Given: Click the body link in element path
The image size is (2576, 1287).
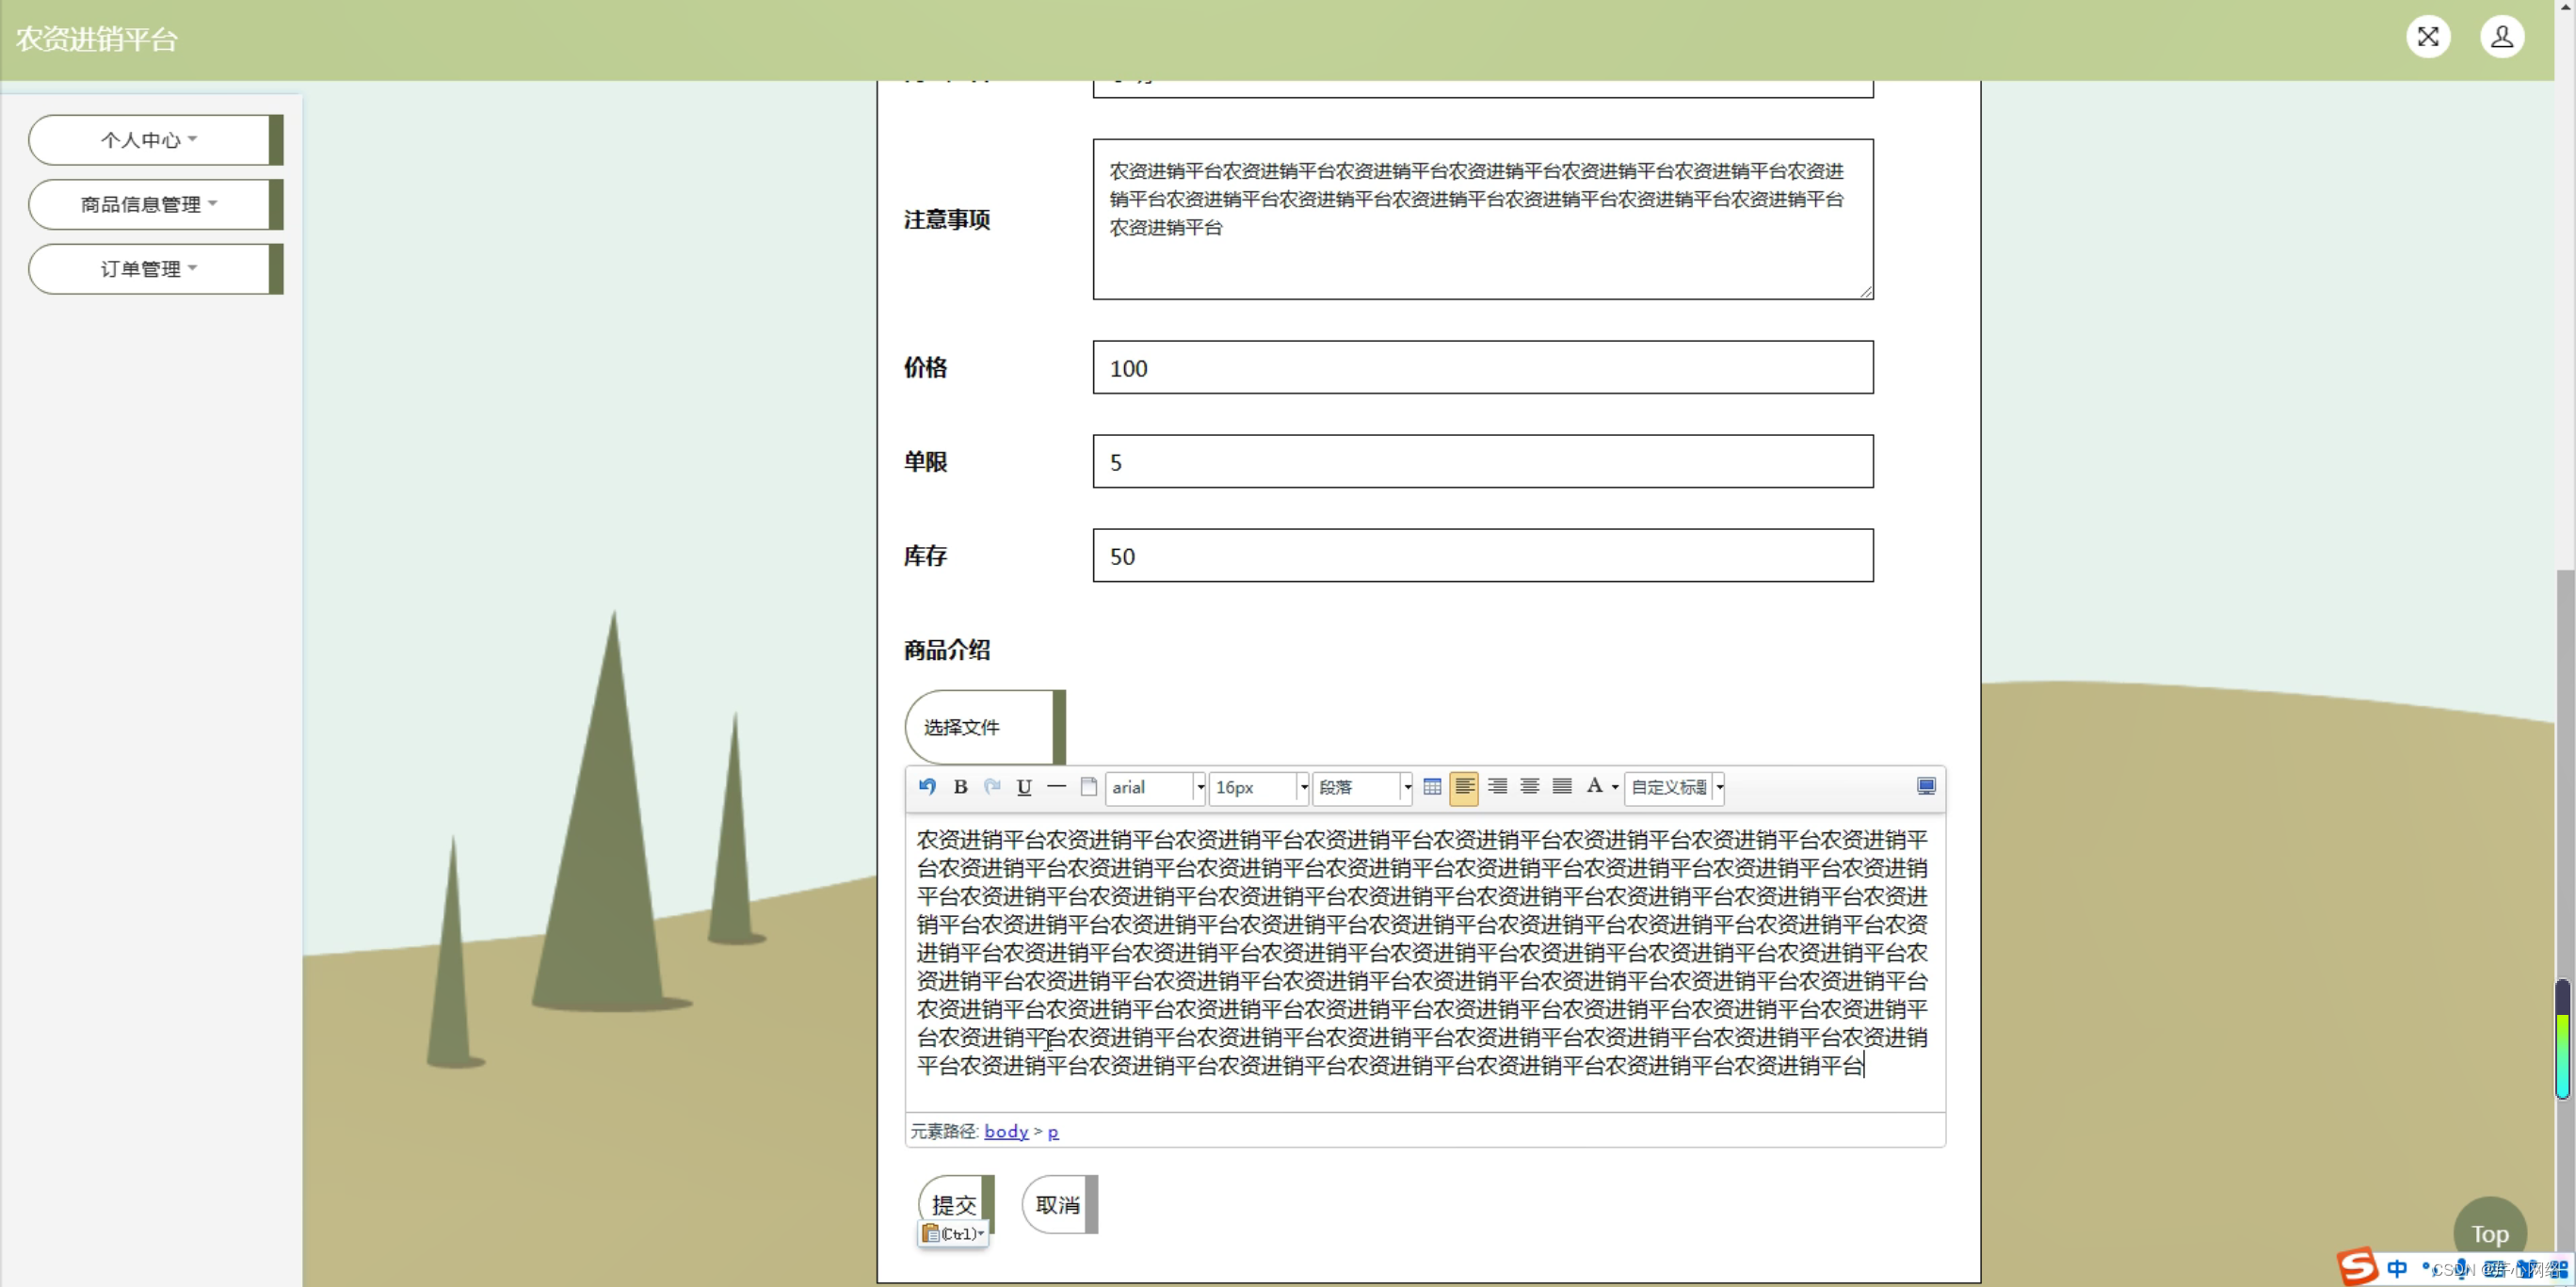Looking at the screenshot, I should pos(1006,1131).
